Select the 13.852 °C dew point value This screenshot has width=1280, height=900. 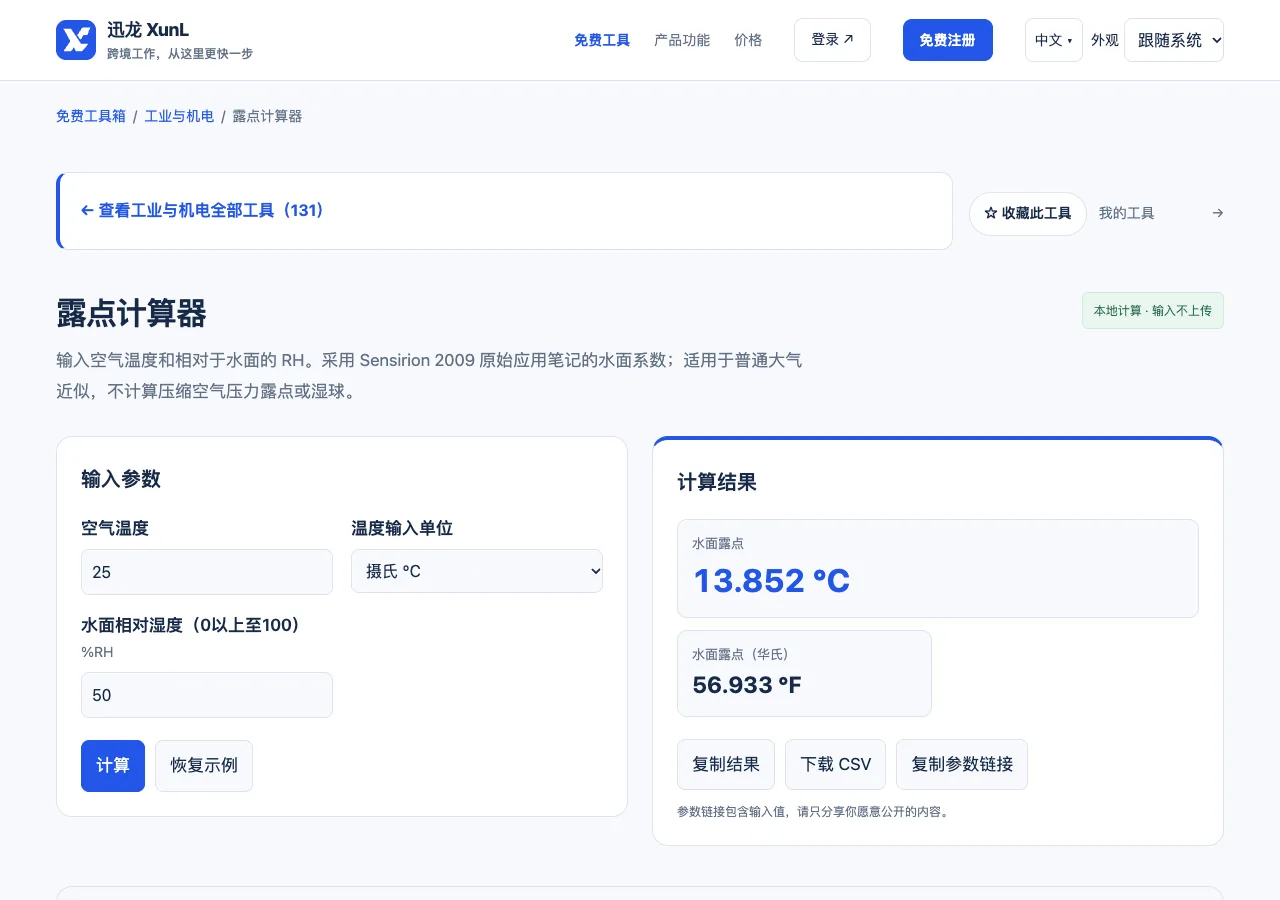pyautogui.click(x=771, y=581)
